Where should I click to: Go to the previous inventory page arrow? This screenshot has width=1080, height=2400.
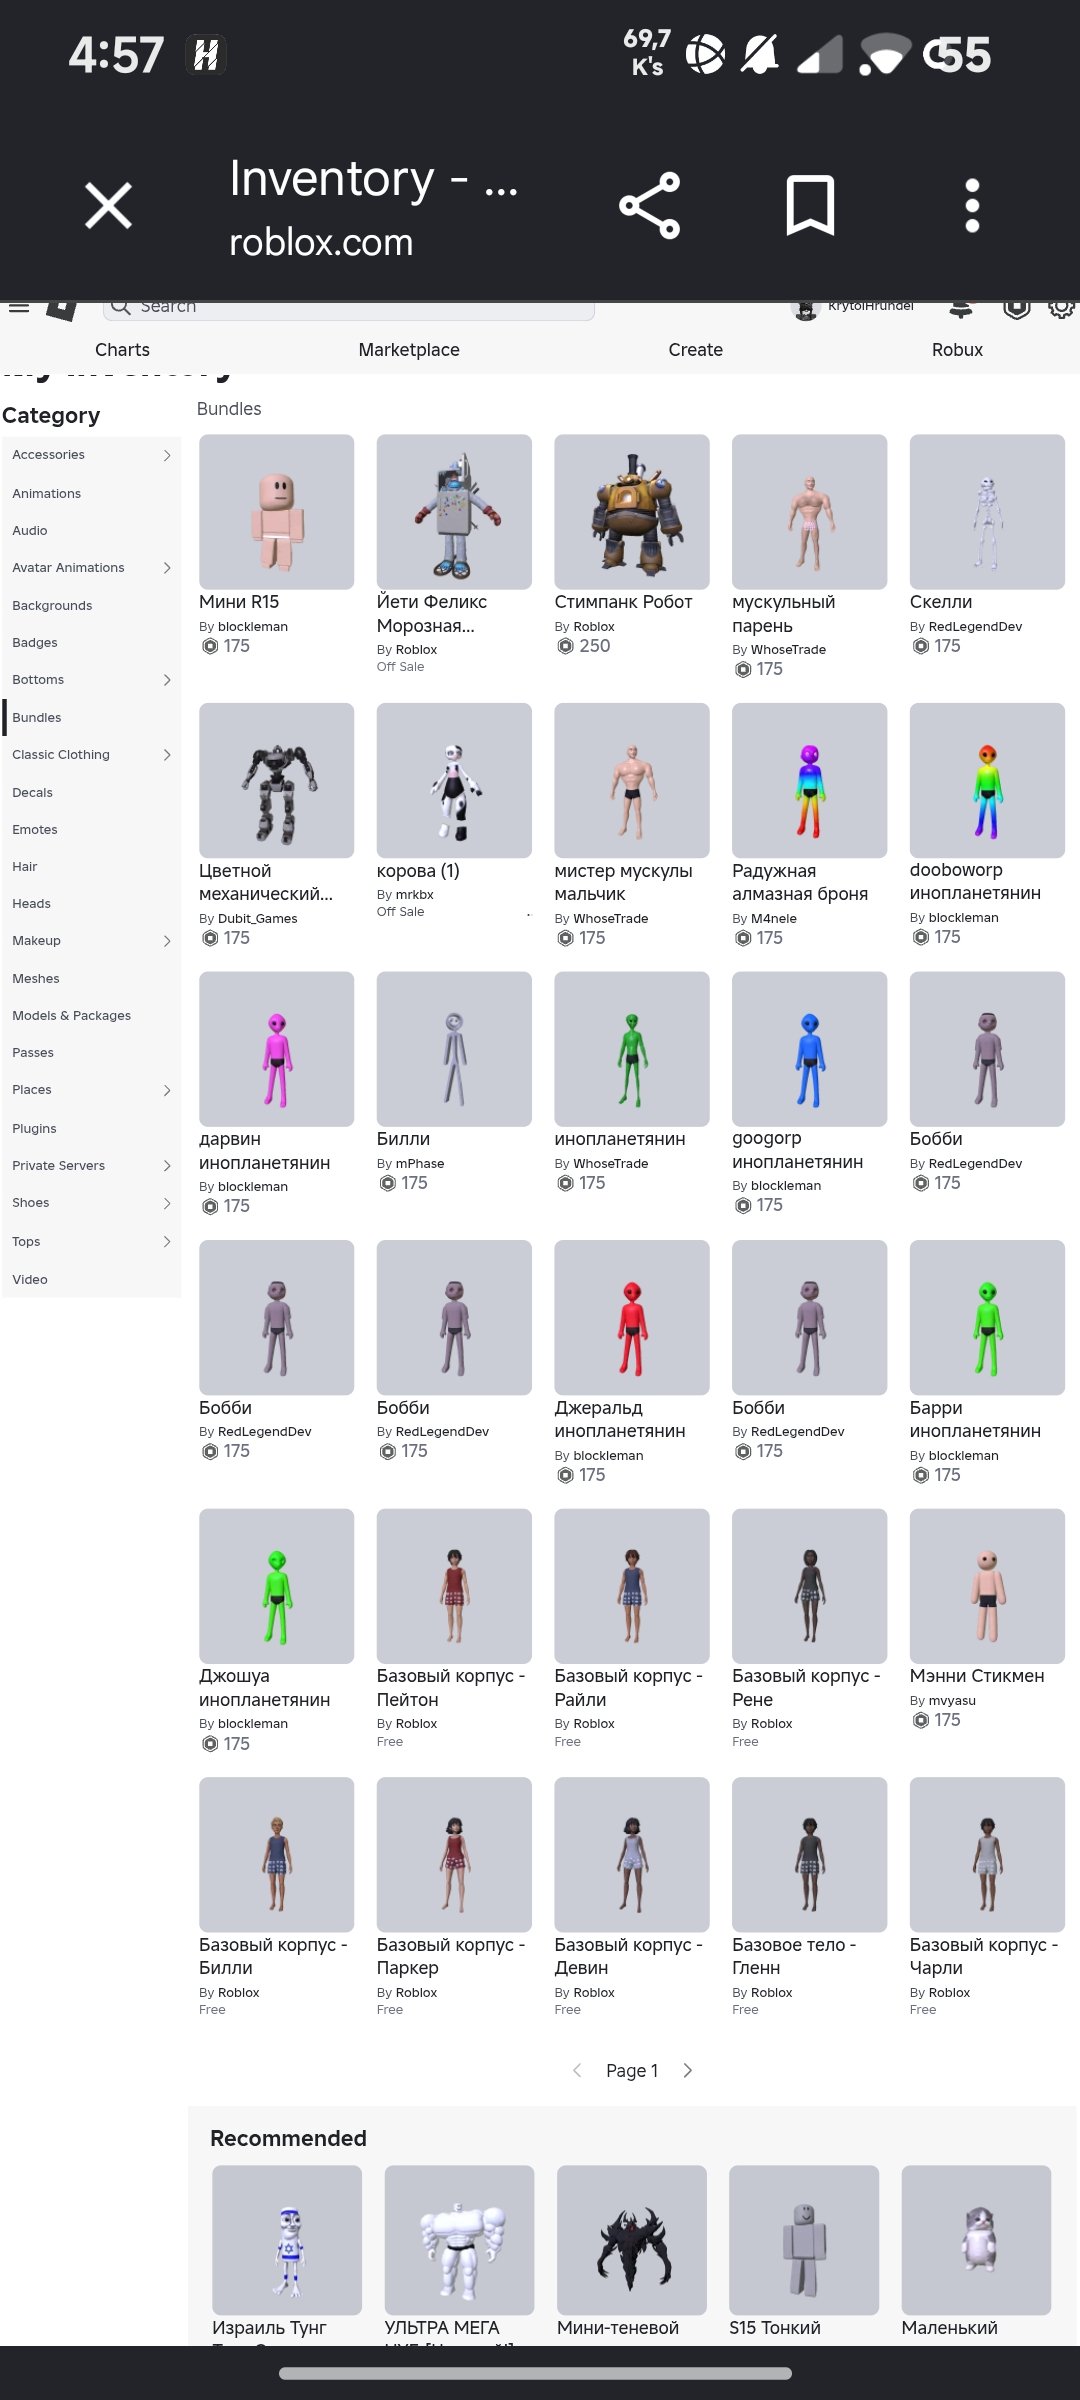(577, 2070)
